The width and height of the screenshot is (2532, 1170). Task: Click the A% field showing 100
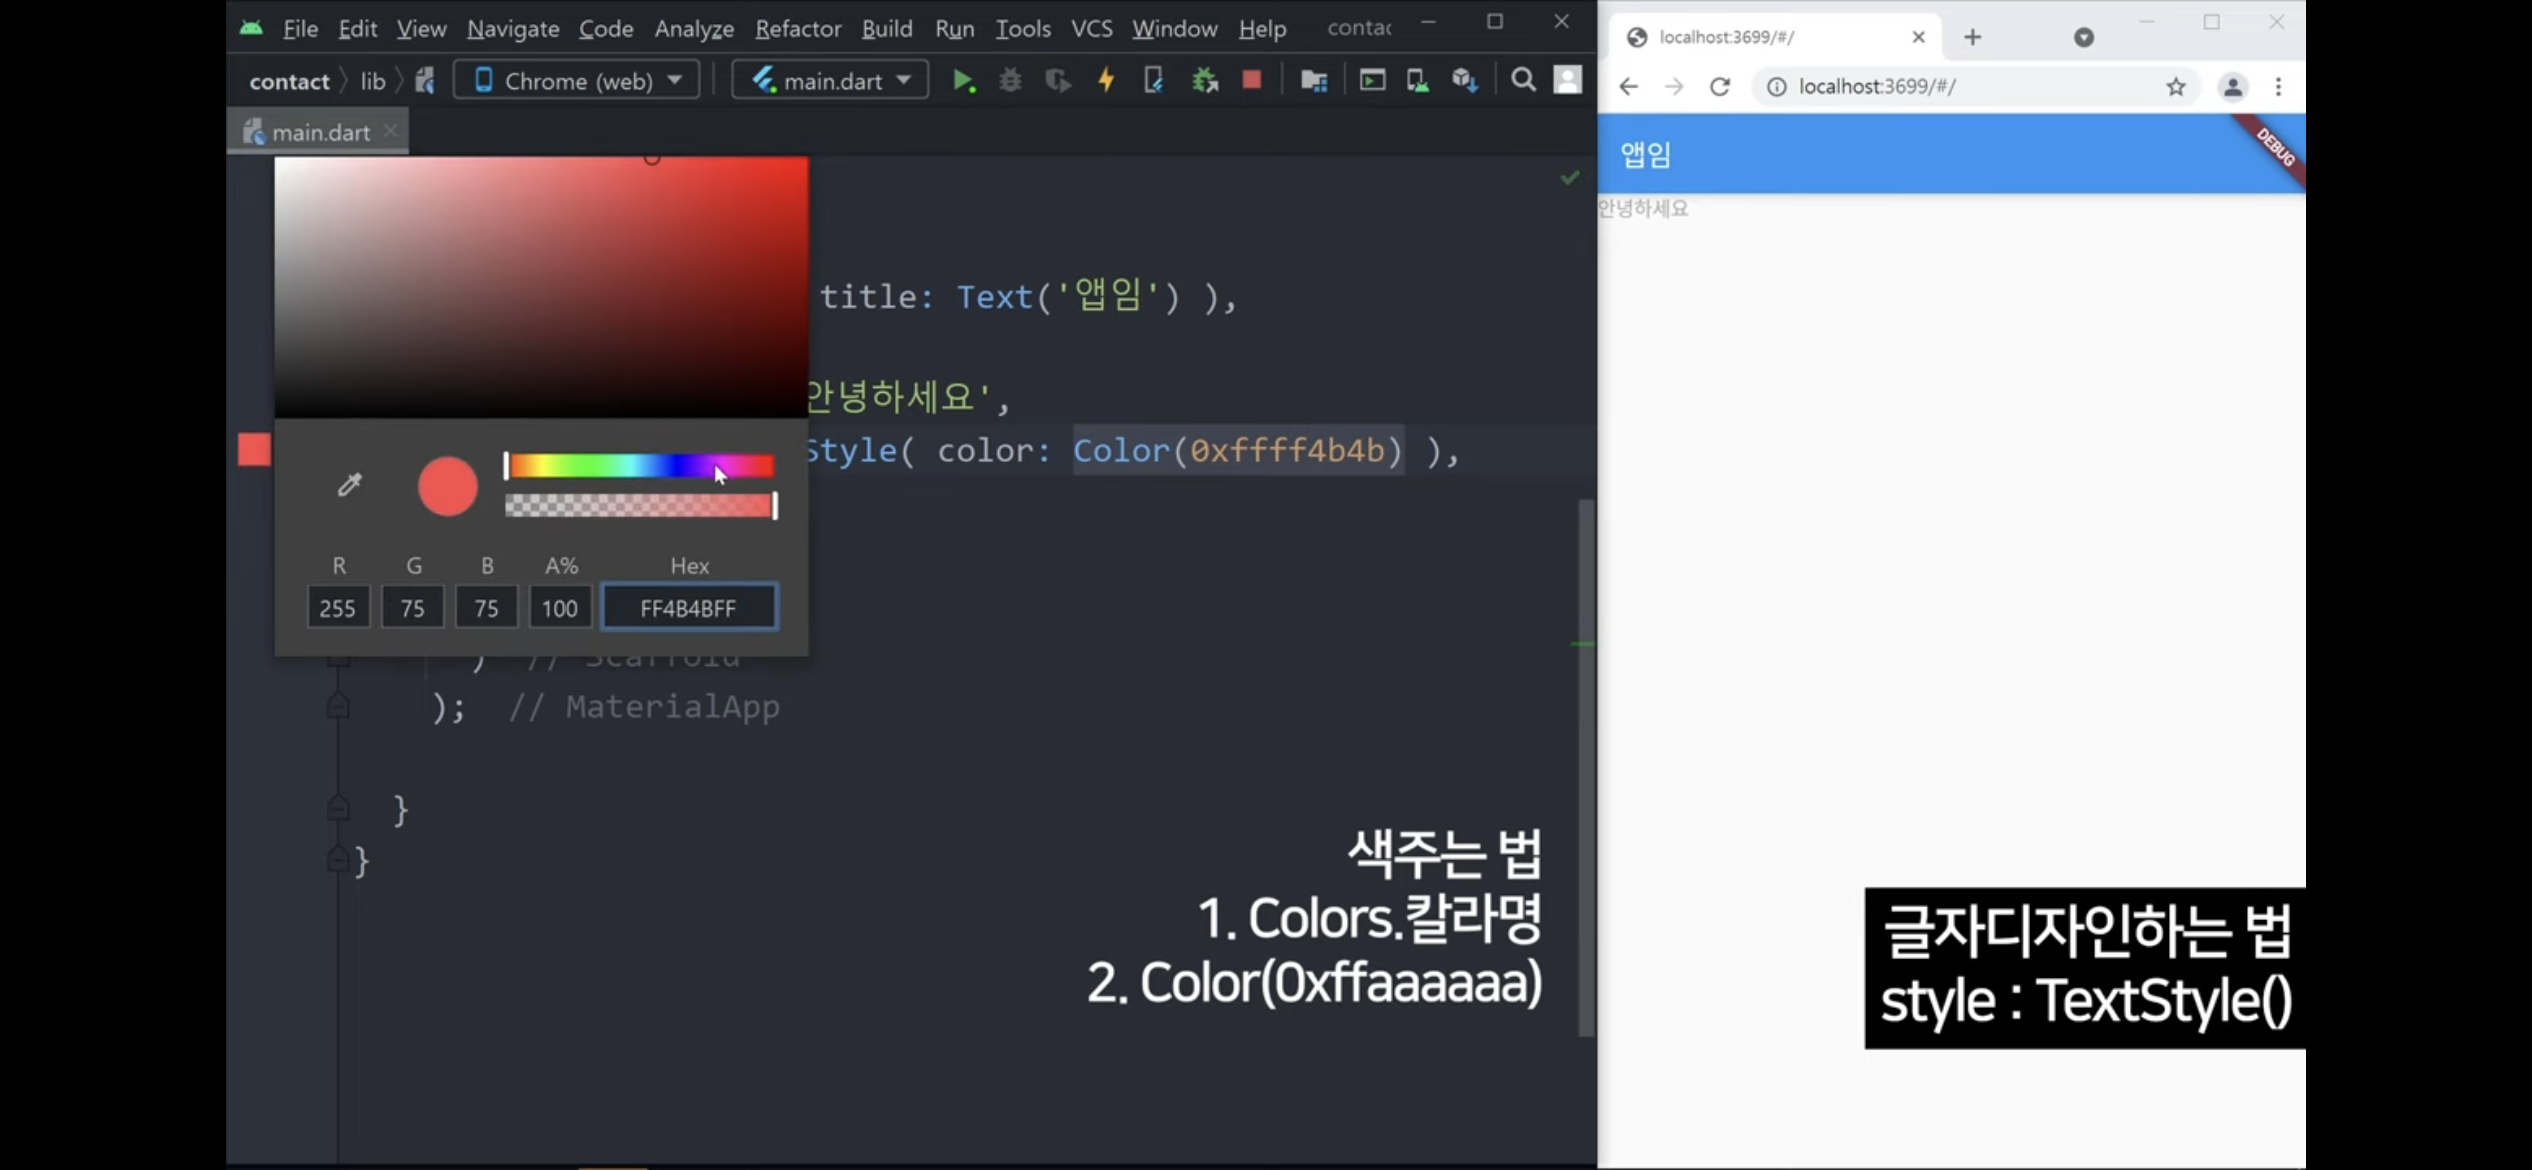click(x=560, y=608)
